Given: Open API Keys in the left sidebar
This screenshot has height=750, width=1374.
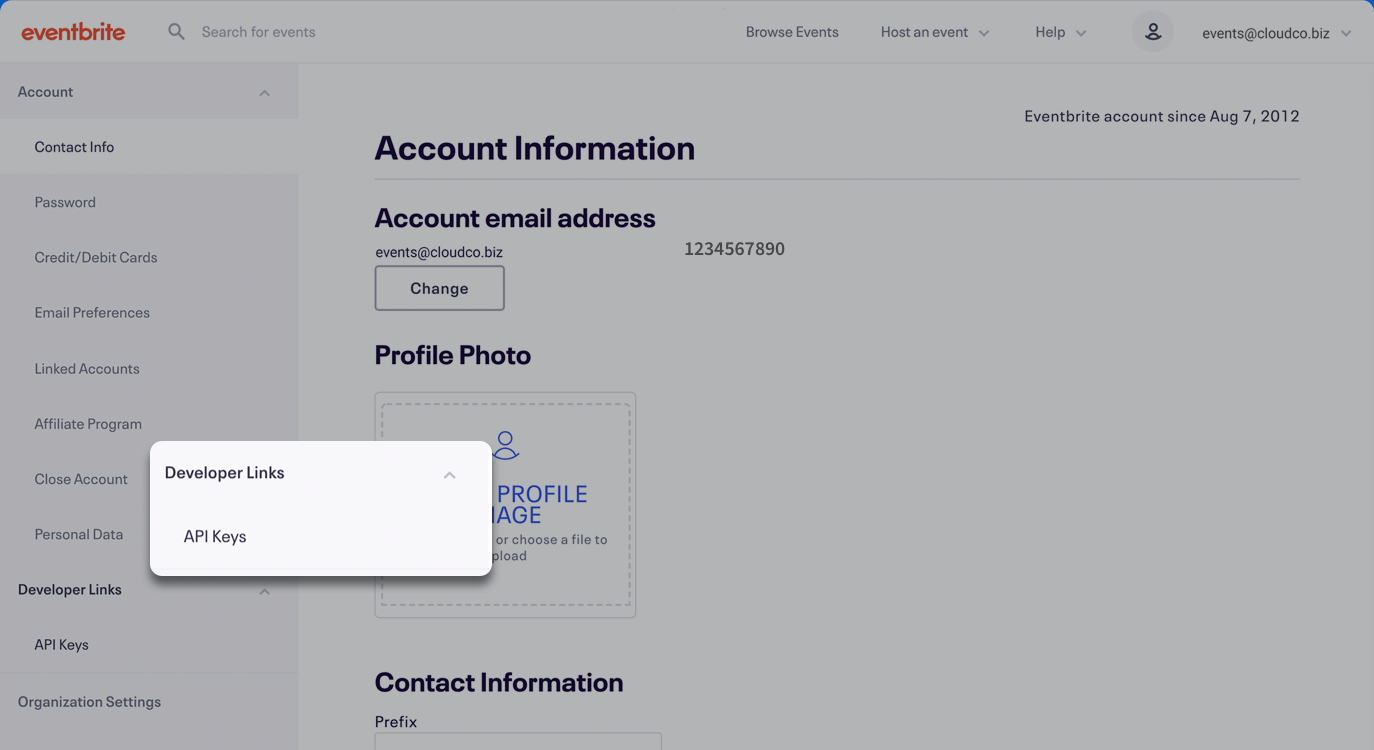Looking at the screenshot, I should coord(62,644).
